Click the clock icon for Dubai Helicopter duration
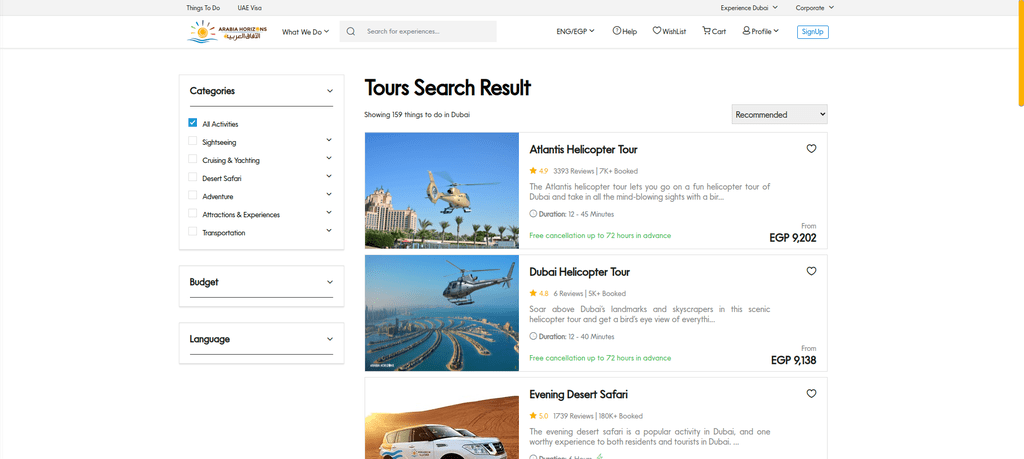 [x=533, y=336]
